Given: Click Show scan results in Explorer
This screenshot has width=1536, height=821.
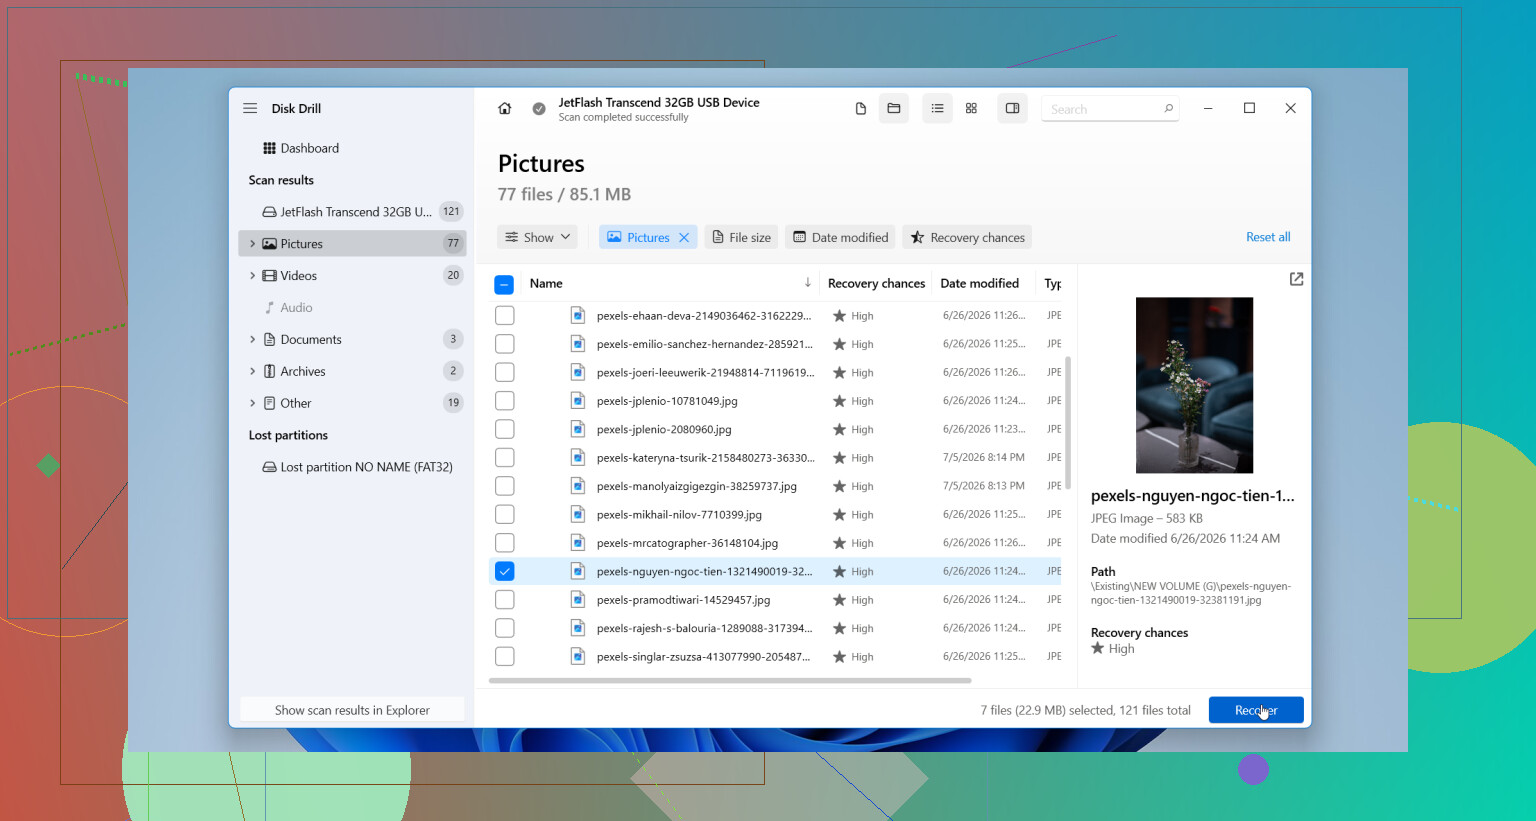Looking at the screenshot, I should [352, 710].
